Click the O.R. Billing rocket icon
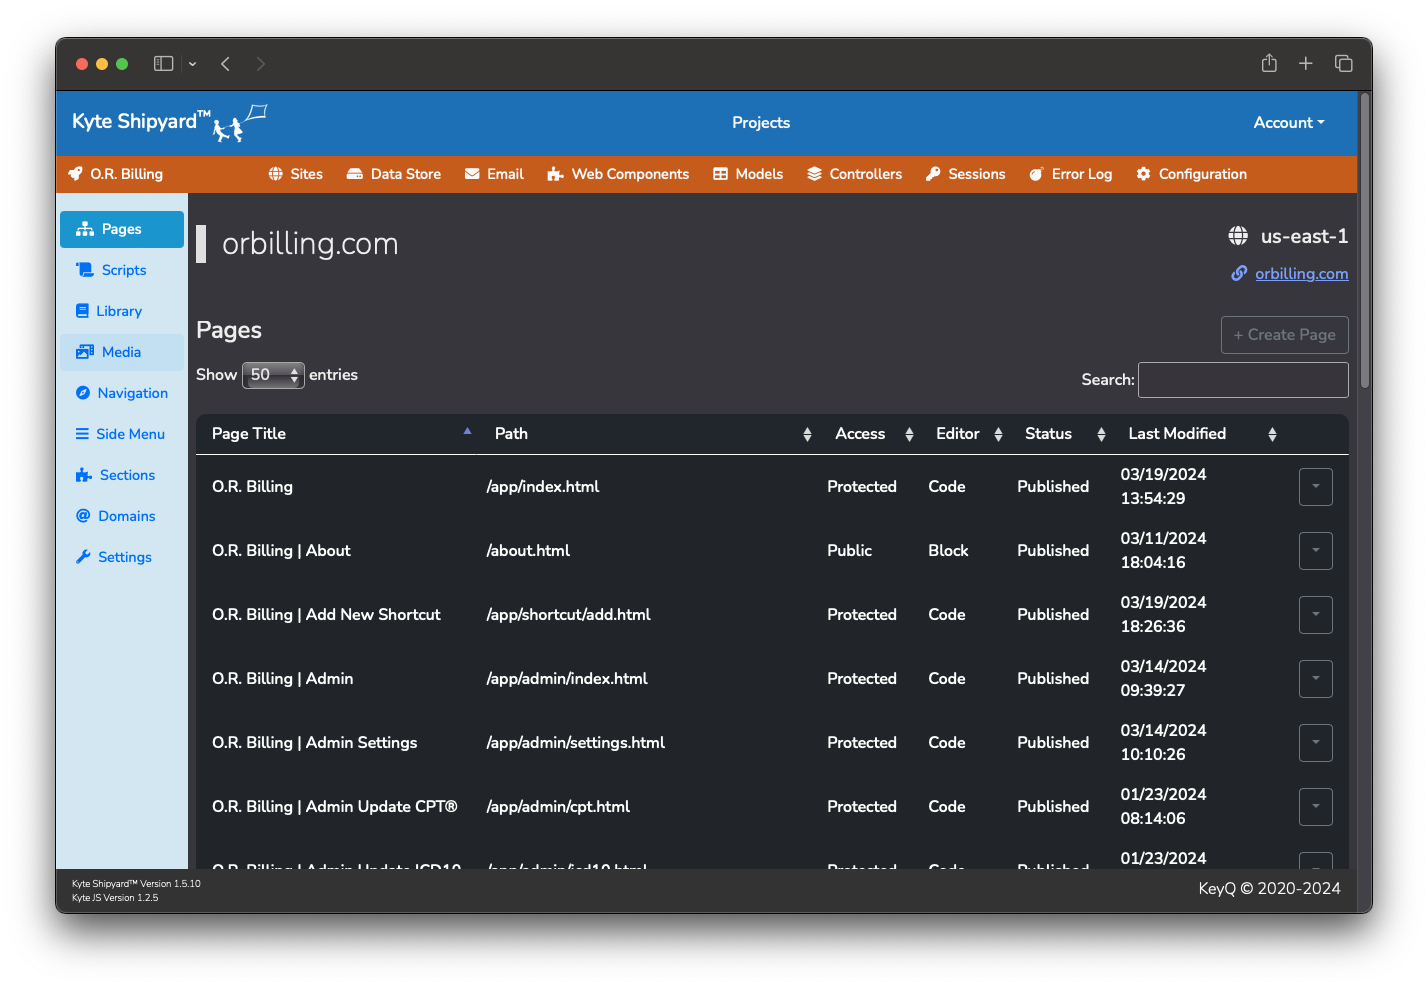Screen dimensions: 1428x987 click(x=75, y=174)
